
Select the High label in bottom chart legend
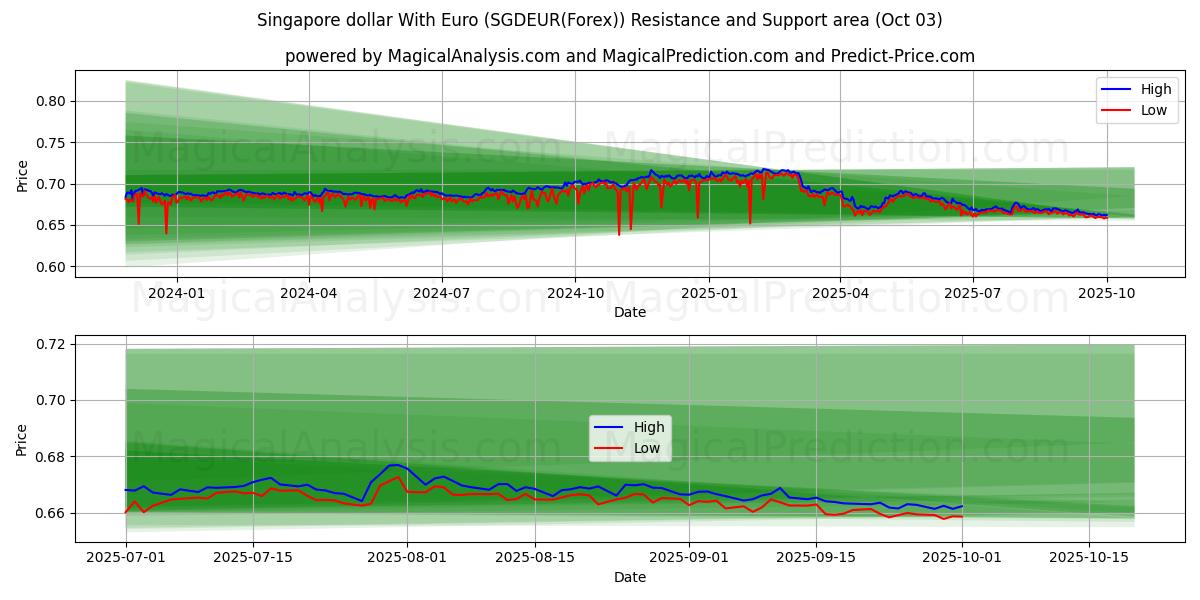point(649,428)
